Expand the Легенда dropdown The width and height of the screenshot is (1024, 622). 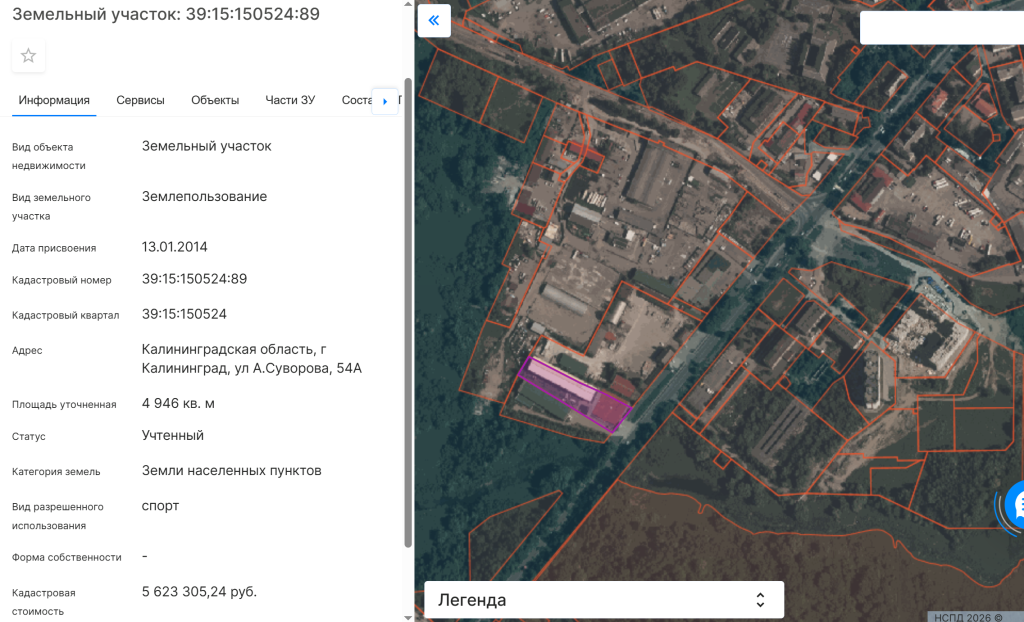point(604,600)
